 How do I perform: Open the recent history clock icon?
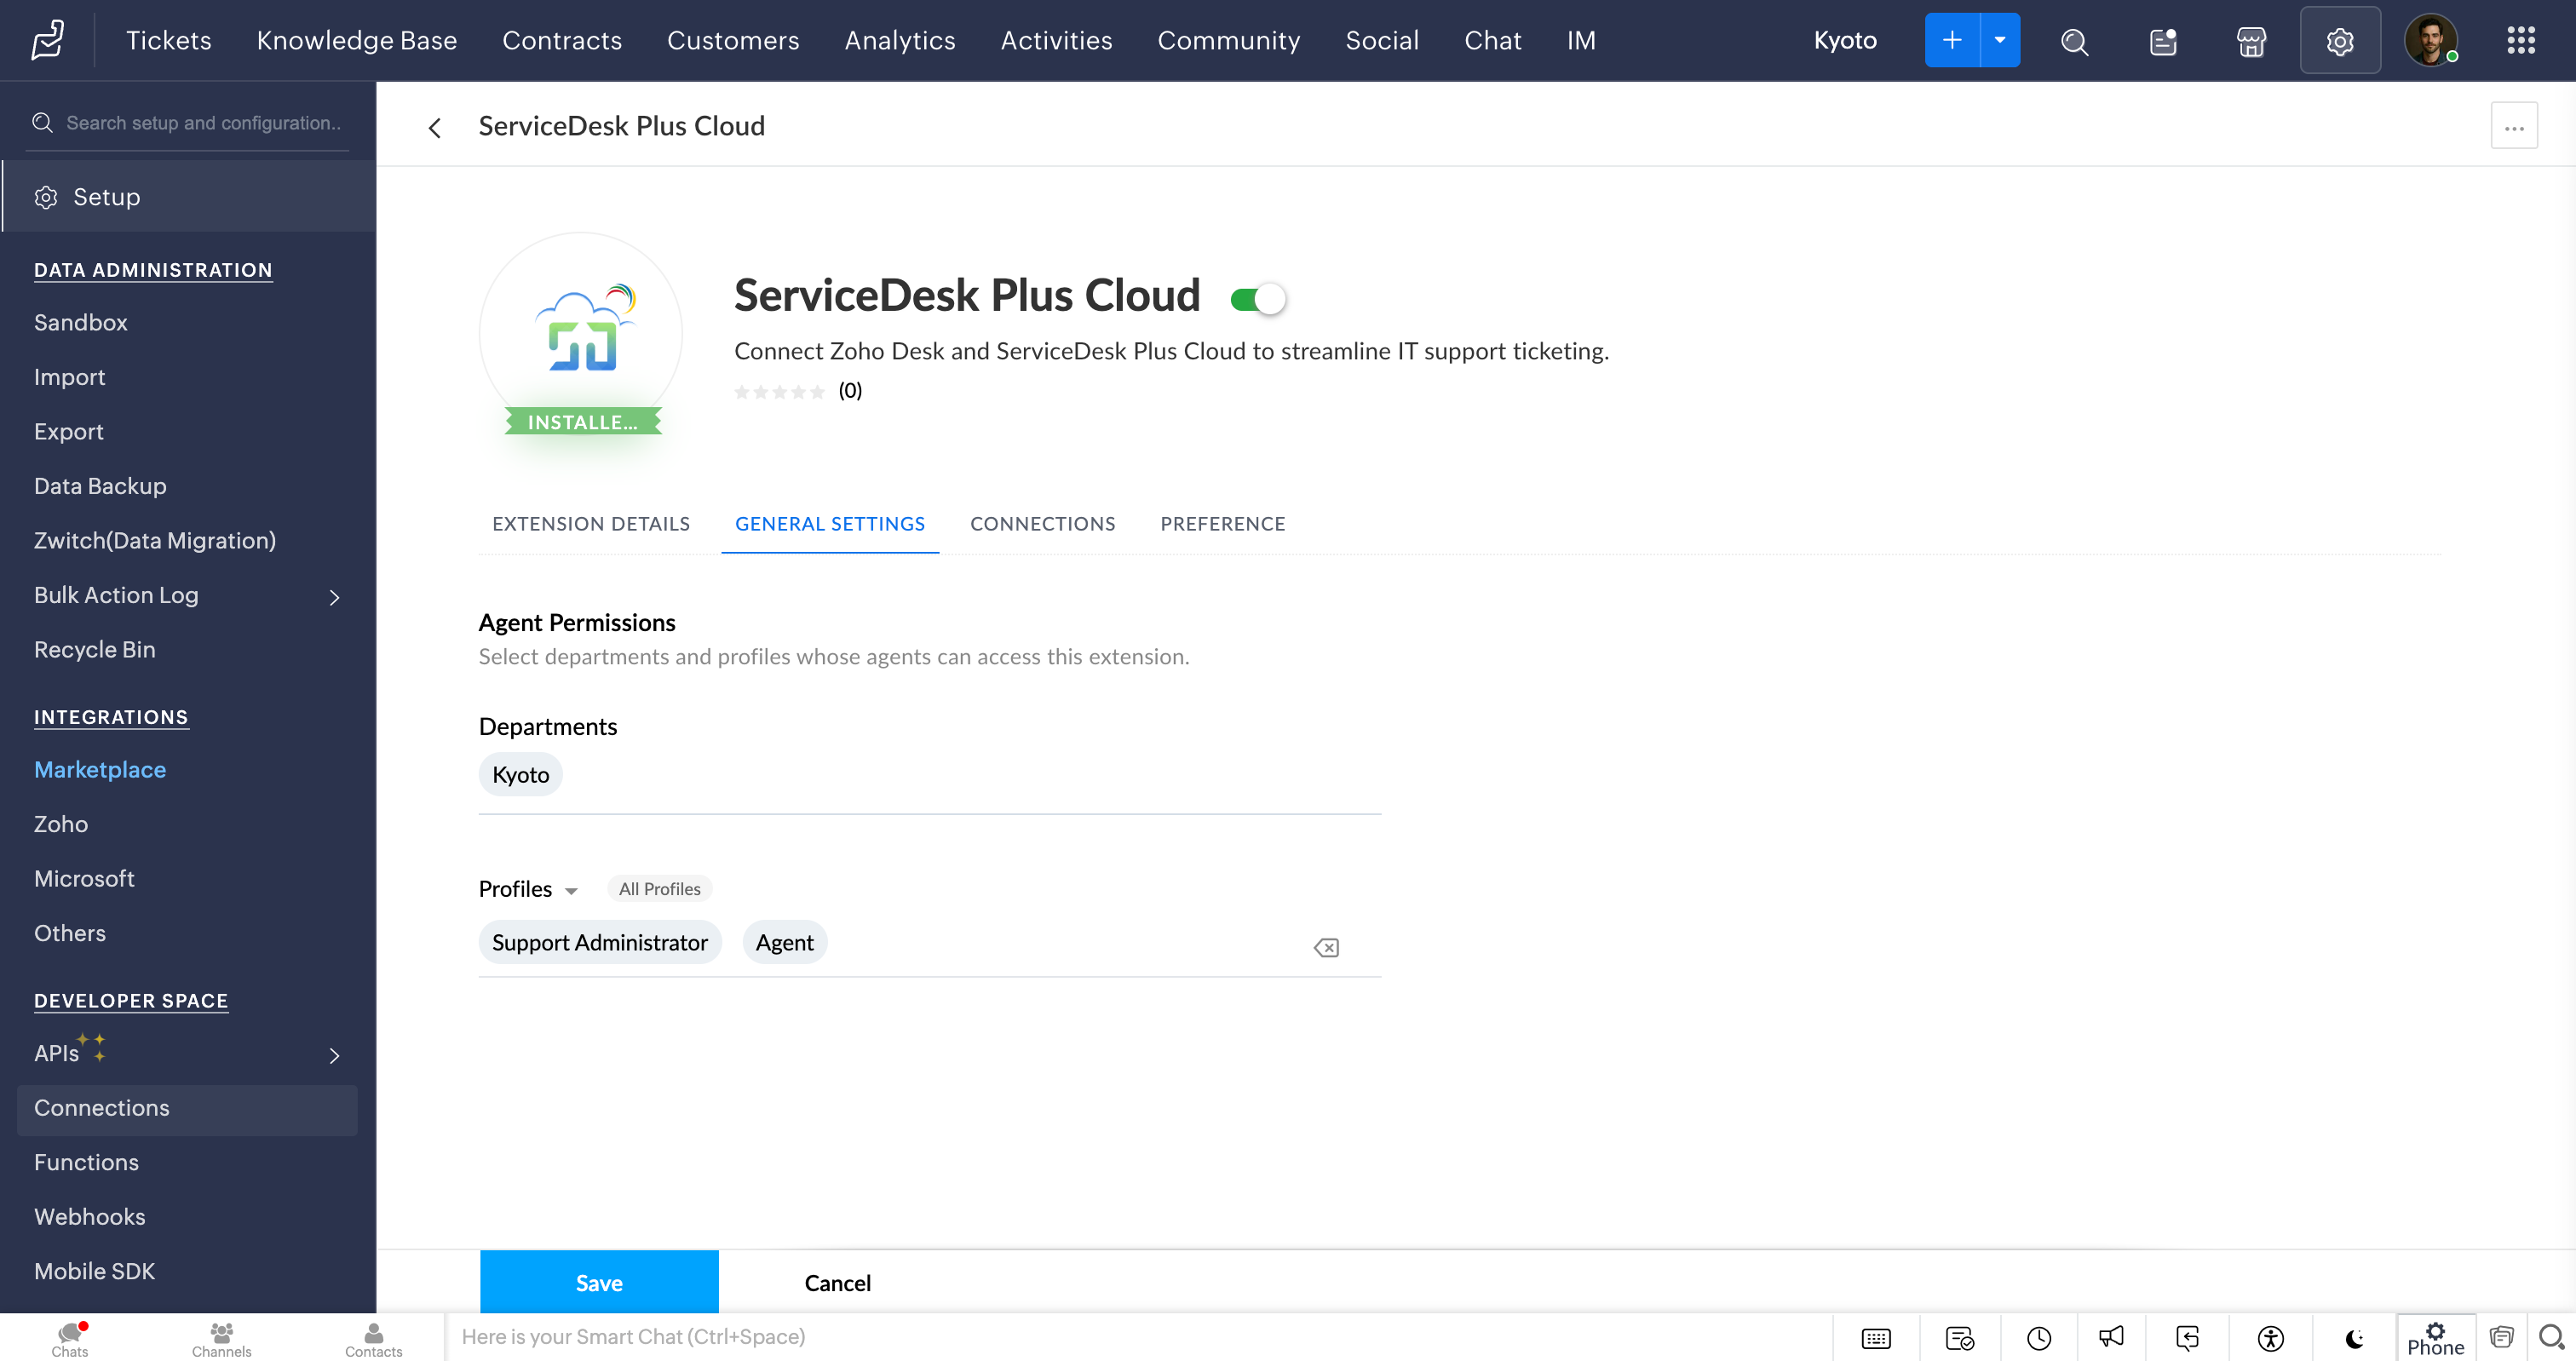2039,1337
